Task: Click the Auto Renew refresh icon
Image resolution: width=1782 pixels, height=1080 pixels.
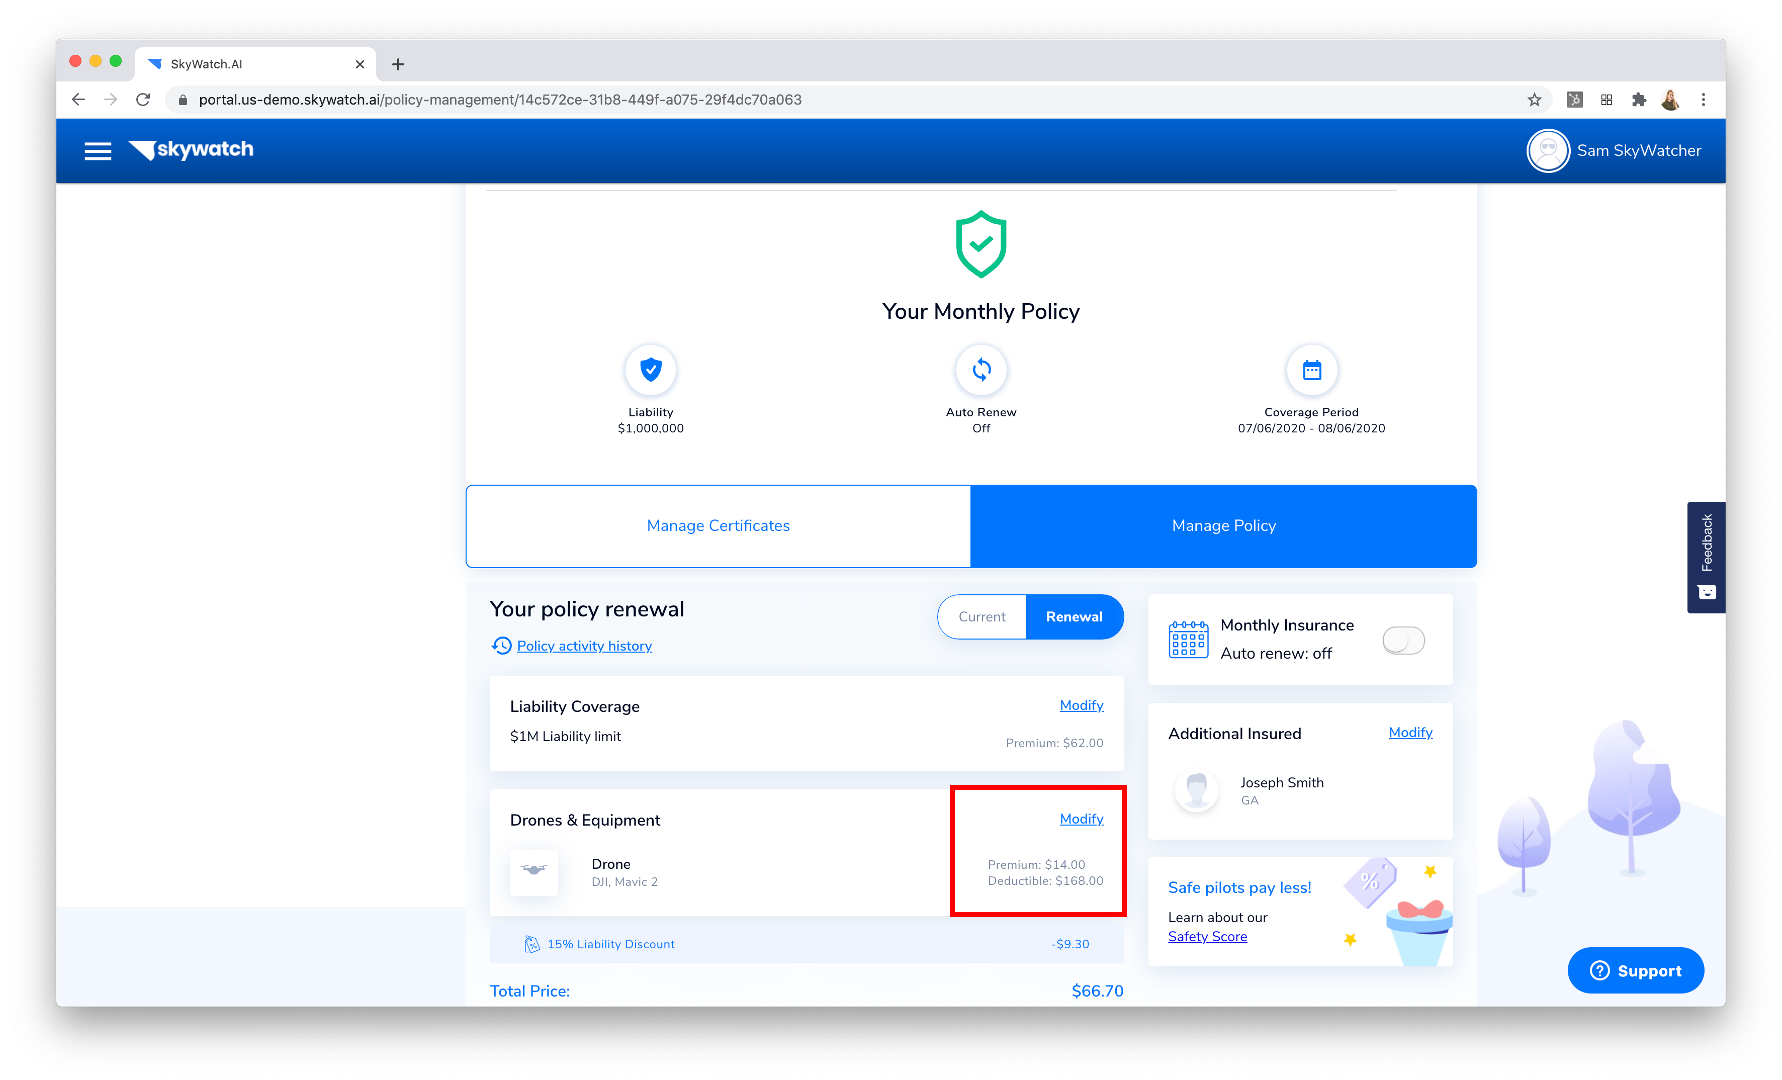Action: pos(981,370)
